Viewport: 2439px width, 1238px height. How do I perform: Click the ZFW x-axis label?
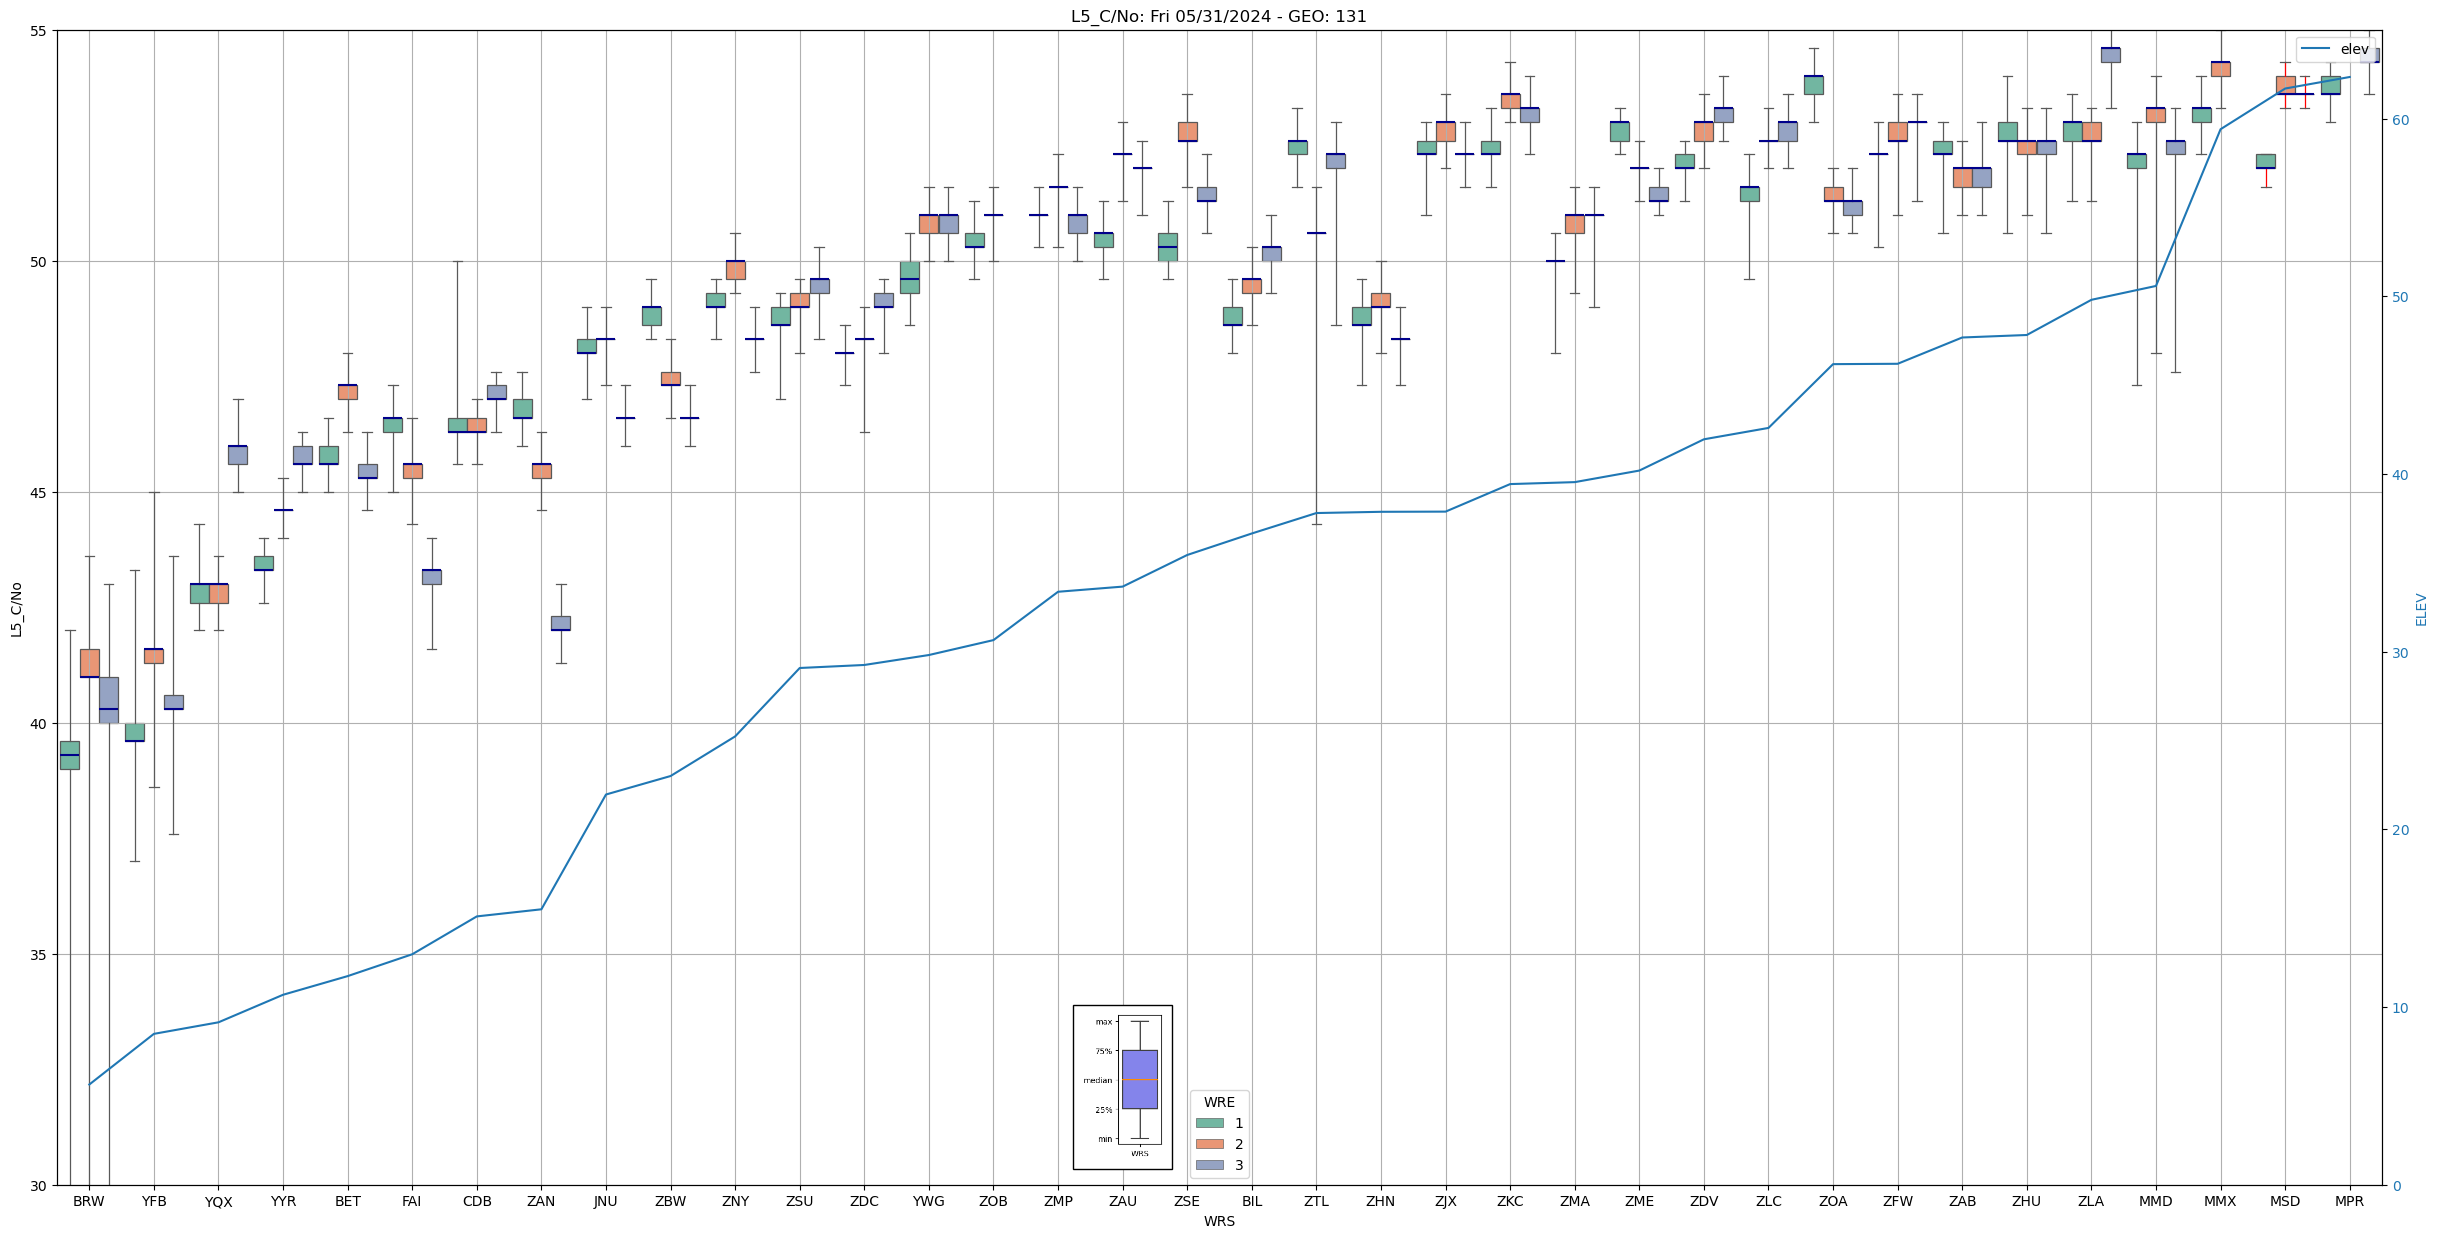(x=1898, y=1201)
